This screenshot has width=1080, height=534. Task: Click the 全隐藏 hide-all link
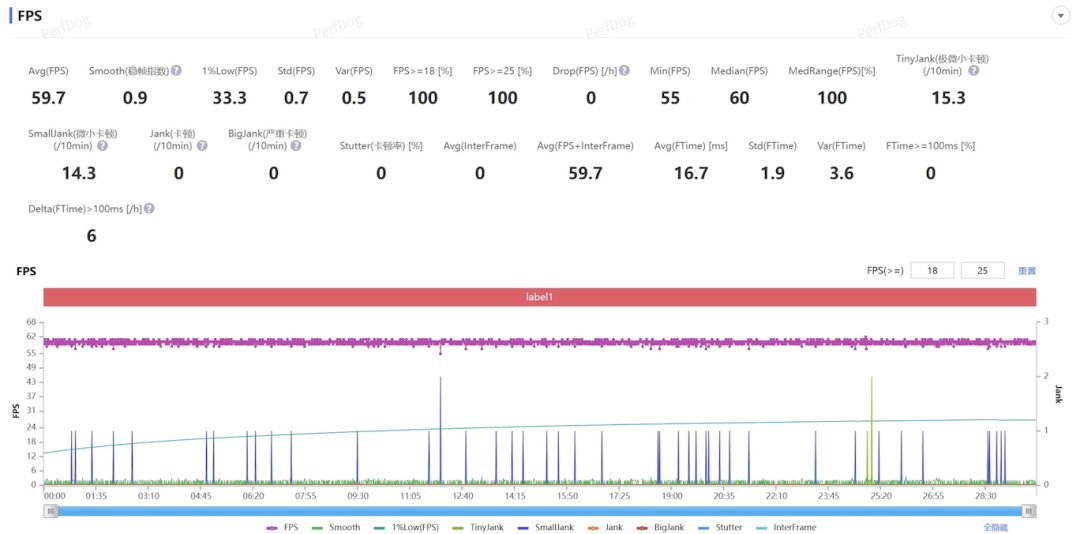[996, 527]
